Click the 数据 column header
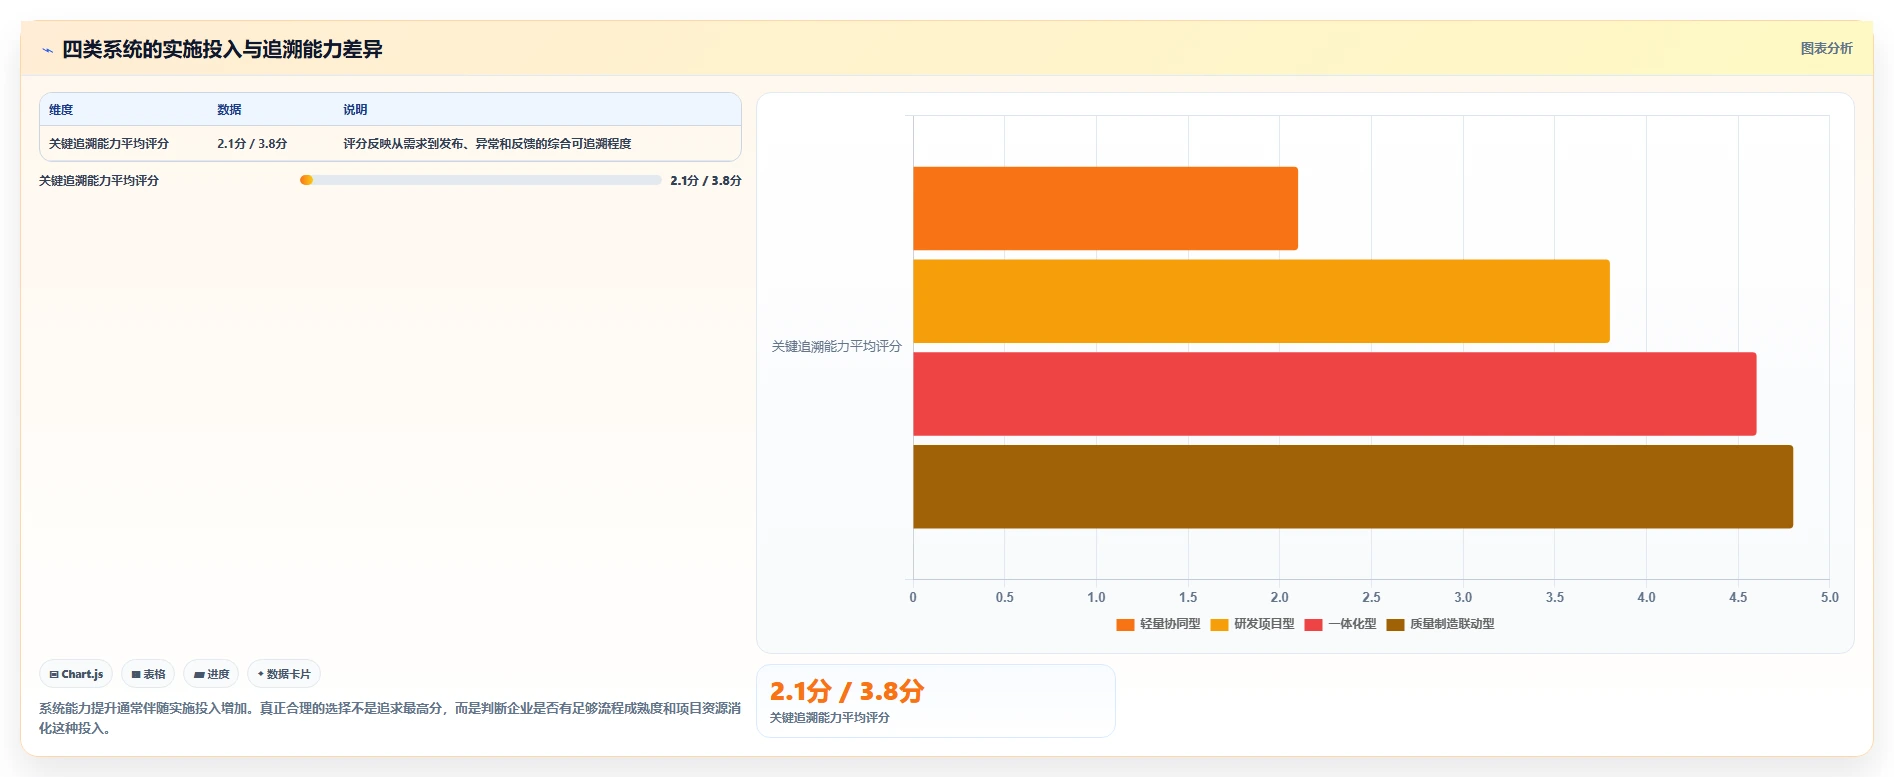This screenshot has height=777, width=1894. (x=229, y=110)
